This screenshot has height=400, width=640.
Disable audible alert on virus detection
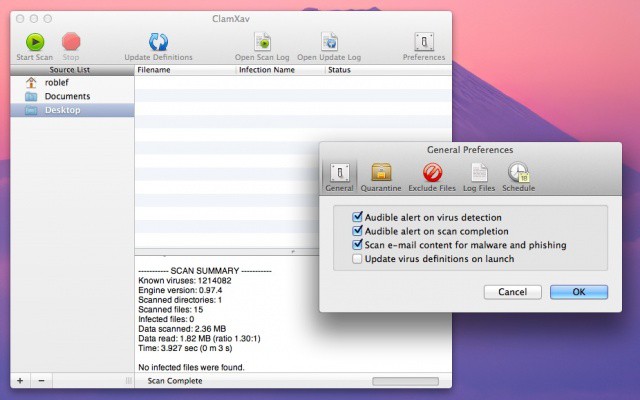357,217
